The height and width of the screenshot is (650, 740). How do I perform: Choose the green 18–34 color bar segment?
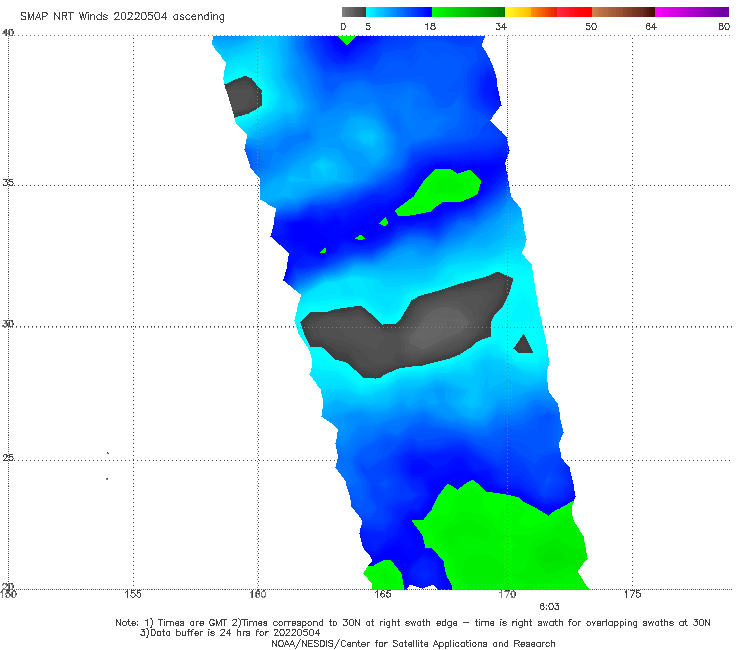[x=468, y=12]
